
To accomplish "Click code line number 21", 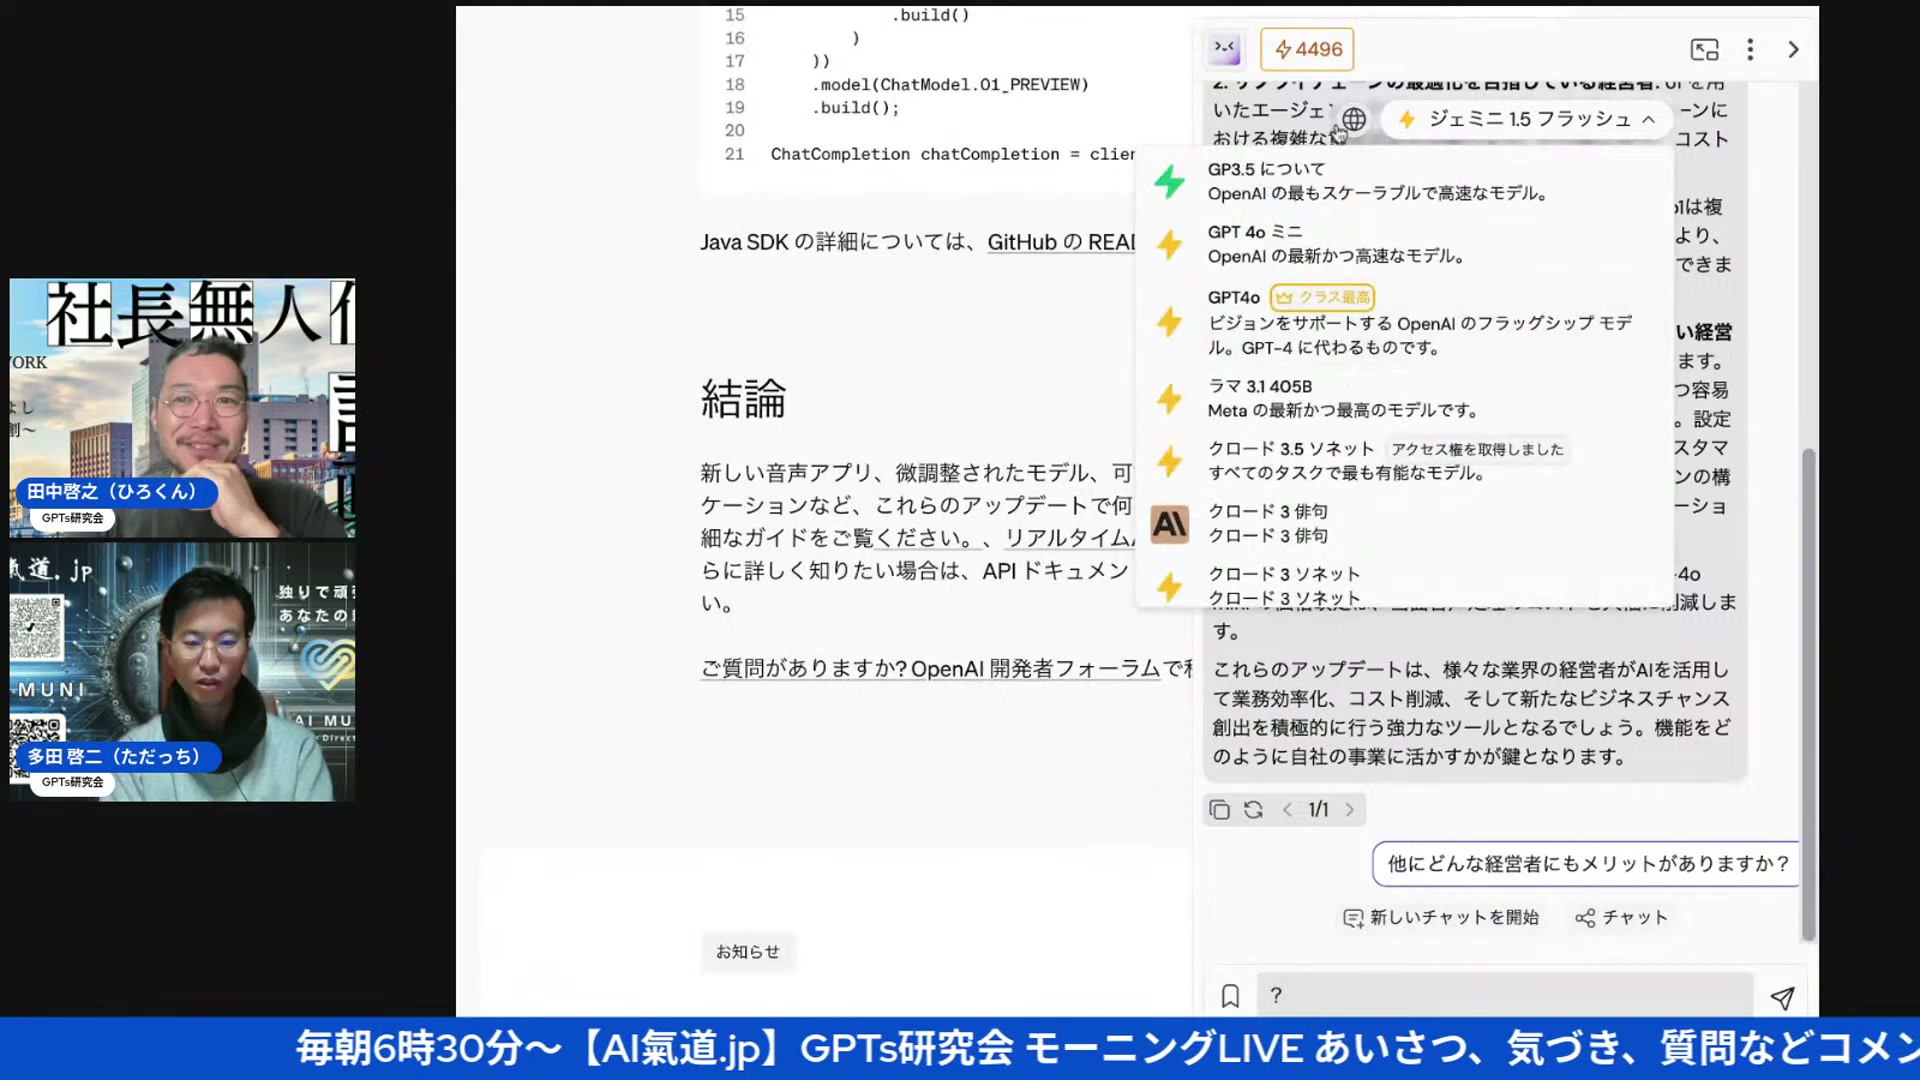I will [734, 154].
